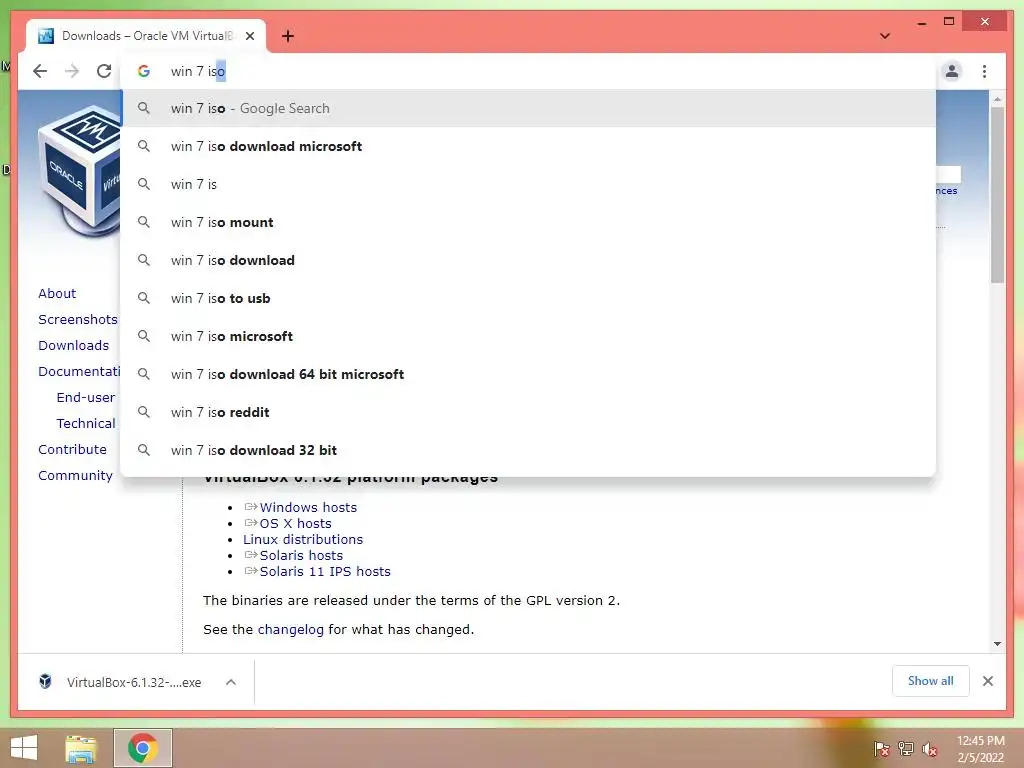
Task: Open the Community sidebar link
Action: click(75, 475)
